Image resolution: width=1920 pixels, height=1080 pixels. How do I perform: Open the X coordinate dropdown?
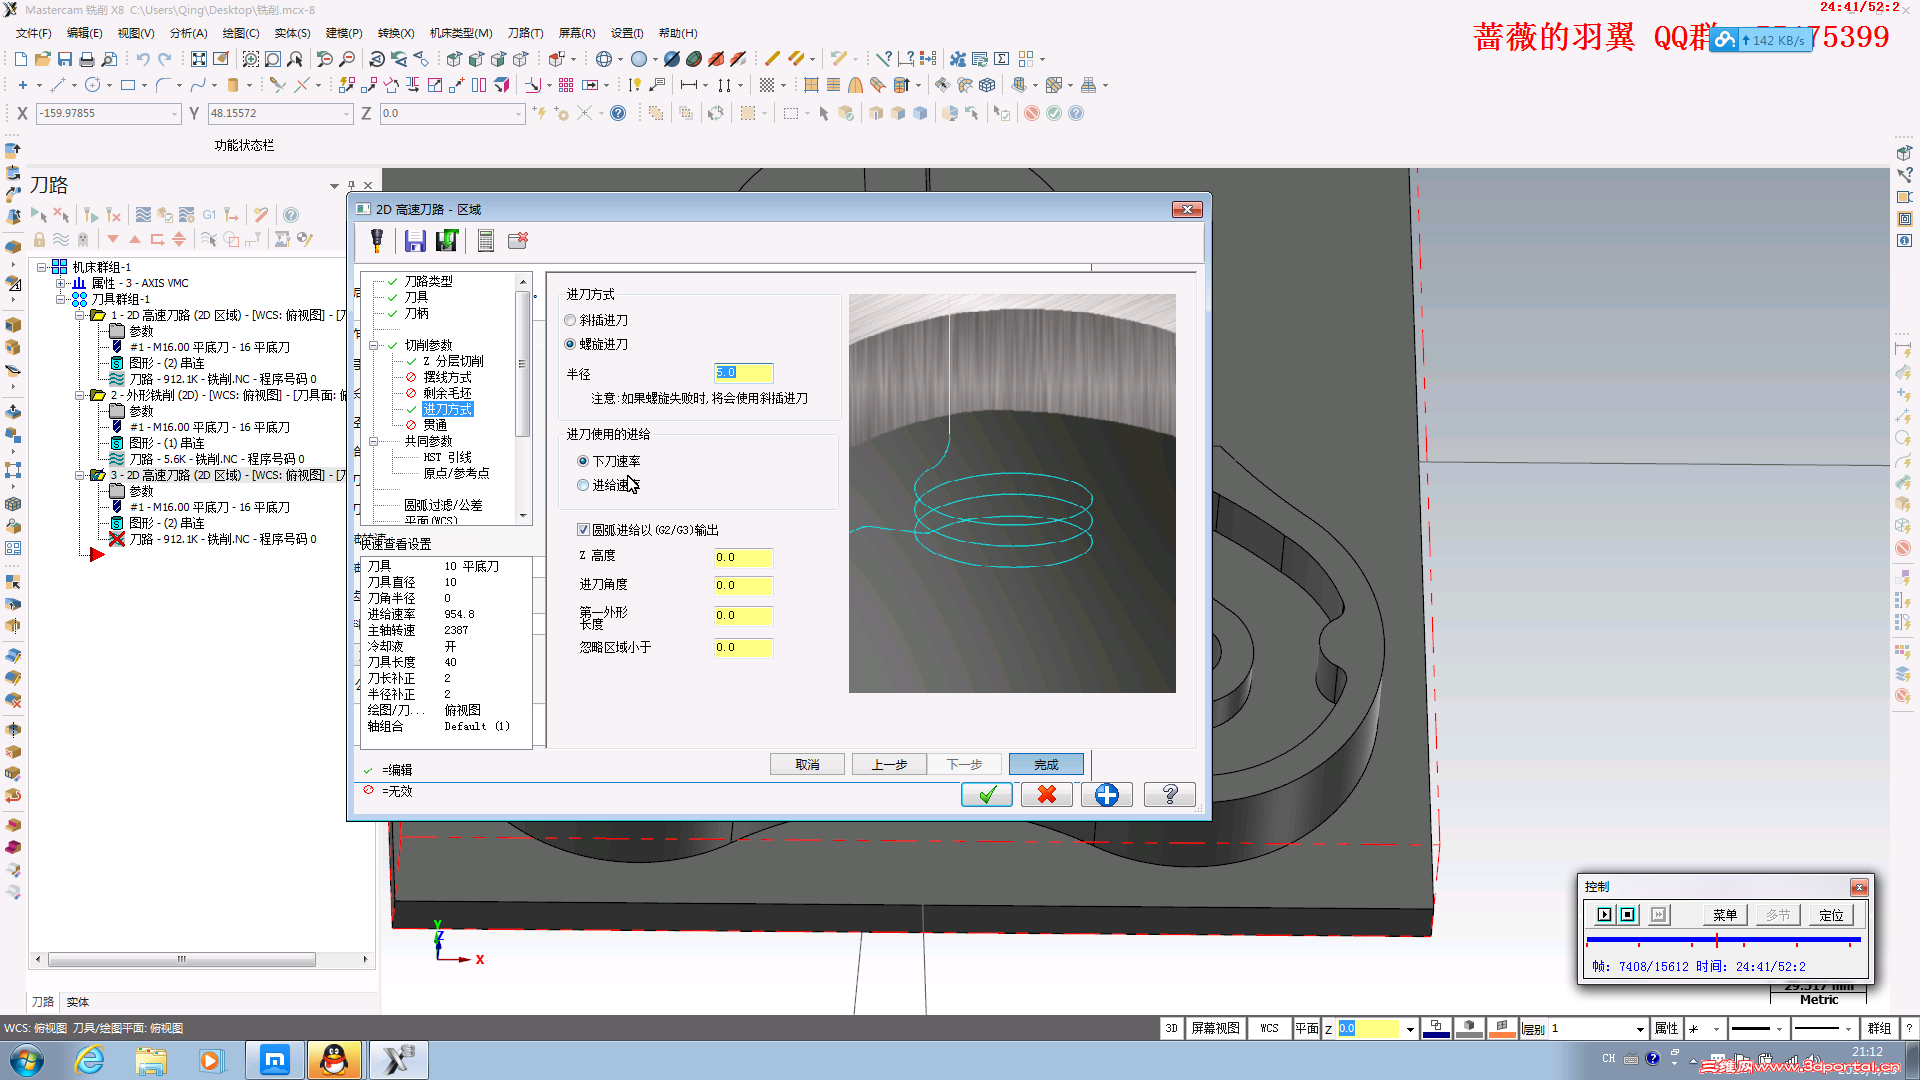pyautogui.click(x=174, y=114)
